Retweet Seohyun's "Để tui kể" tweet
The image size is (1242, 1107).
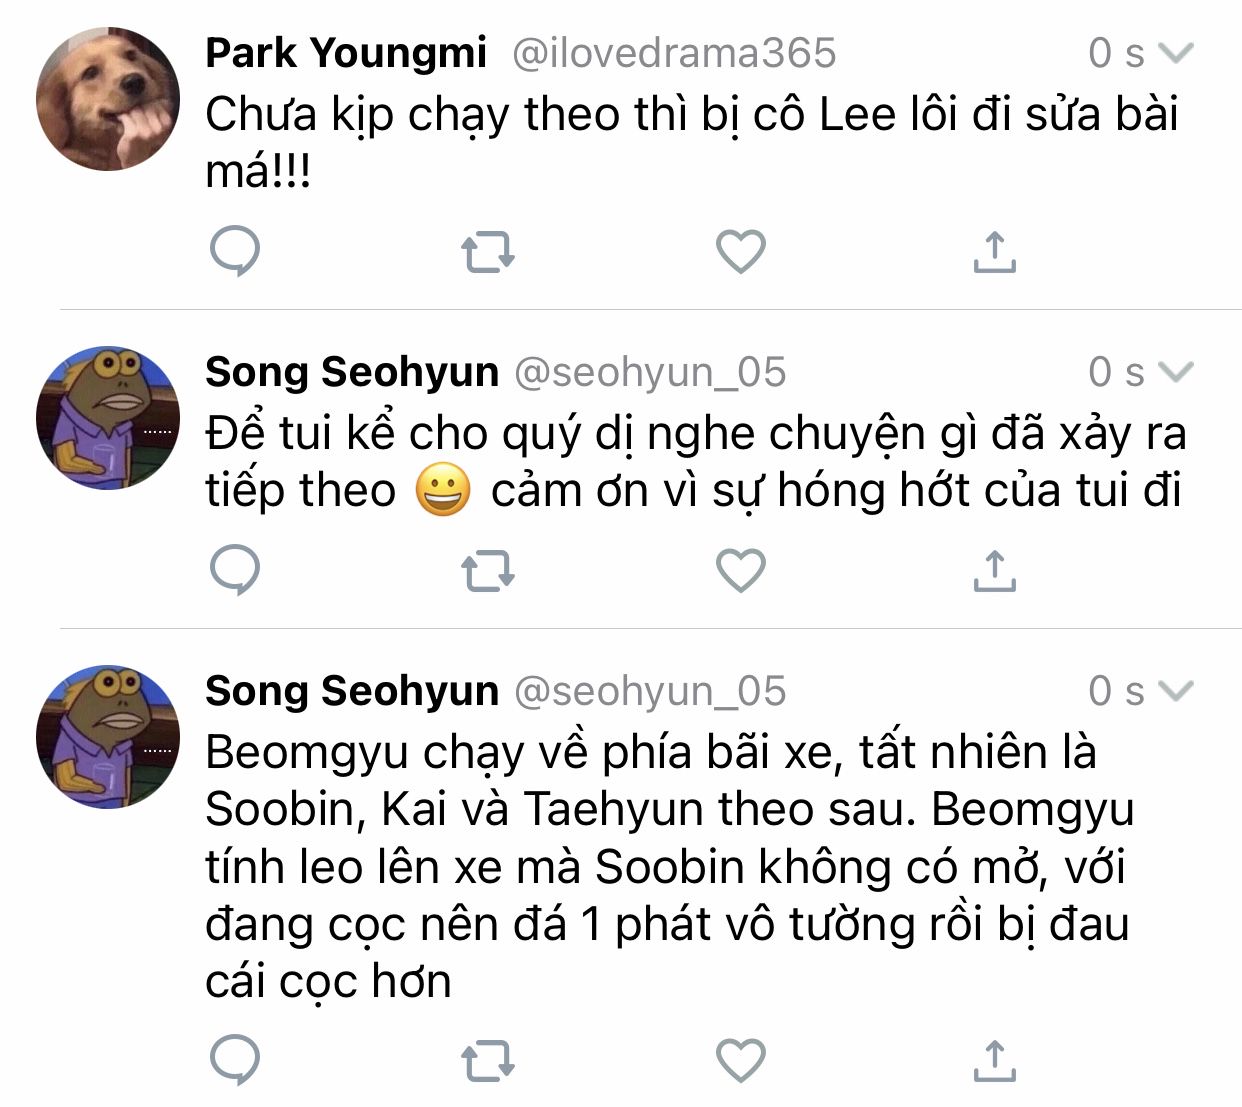(x=488, y=571)
